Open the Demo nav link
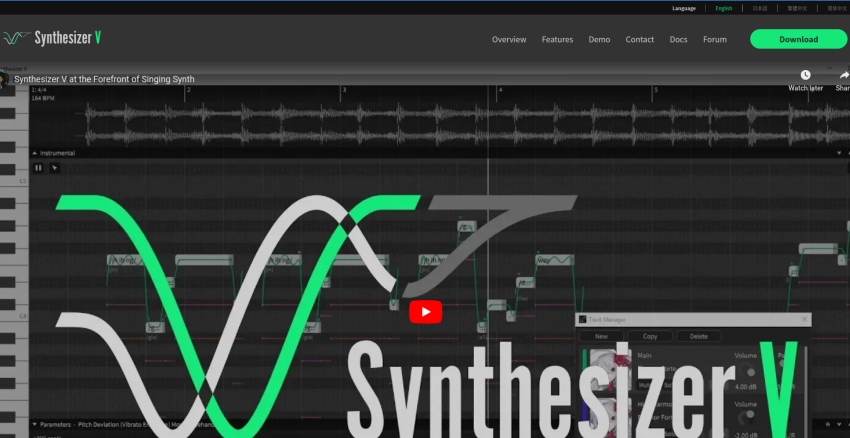Image resolution: width=850 pixels, height=438 pixels. tap(599, 40)
